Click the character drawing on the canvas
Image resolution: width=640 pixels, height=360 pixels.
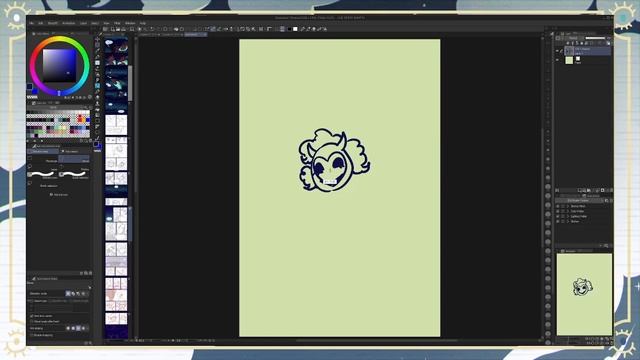tap(334, 160)
